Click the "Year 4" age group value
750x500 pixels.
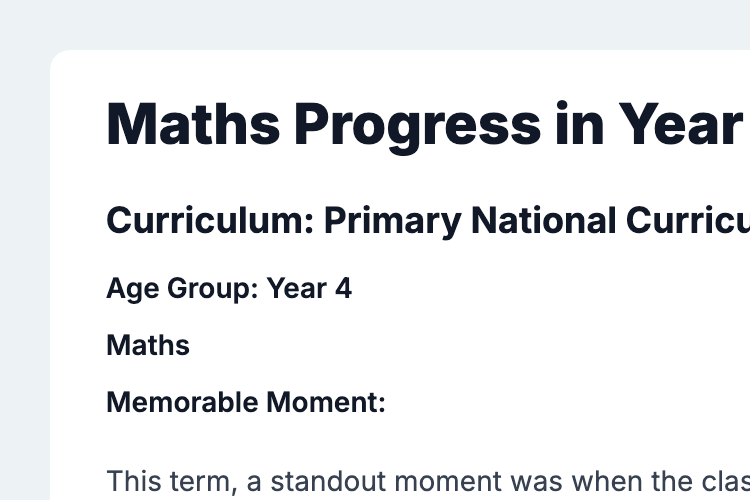pyautogui.click(x=309, y=288)
